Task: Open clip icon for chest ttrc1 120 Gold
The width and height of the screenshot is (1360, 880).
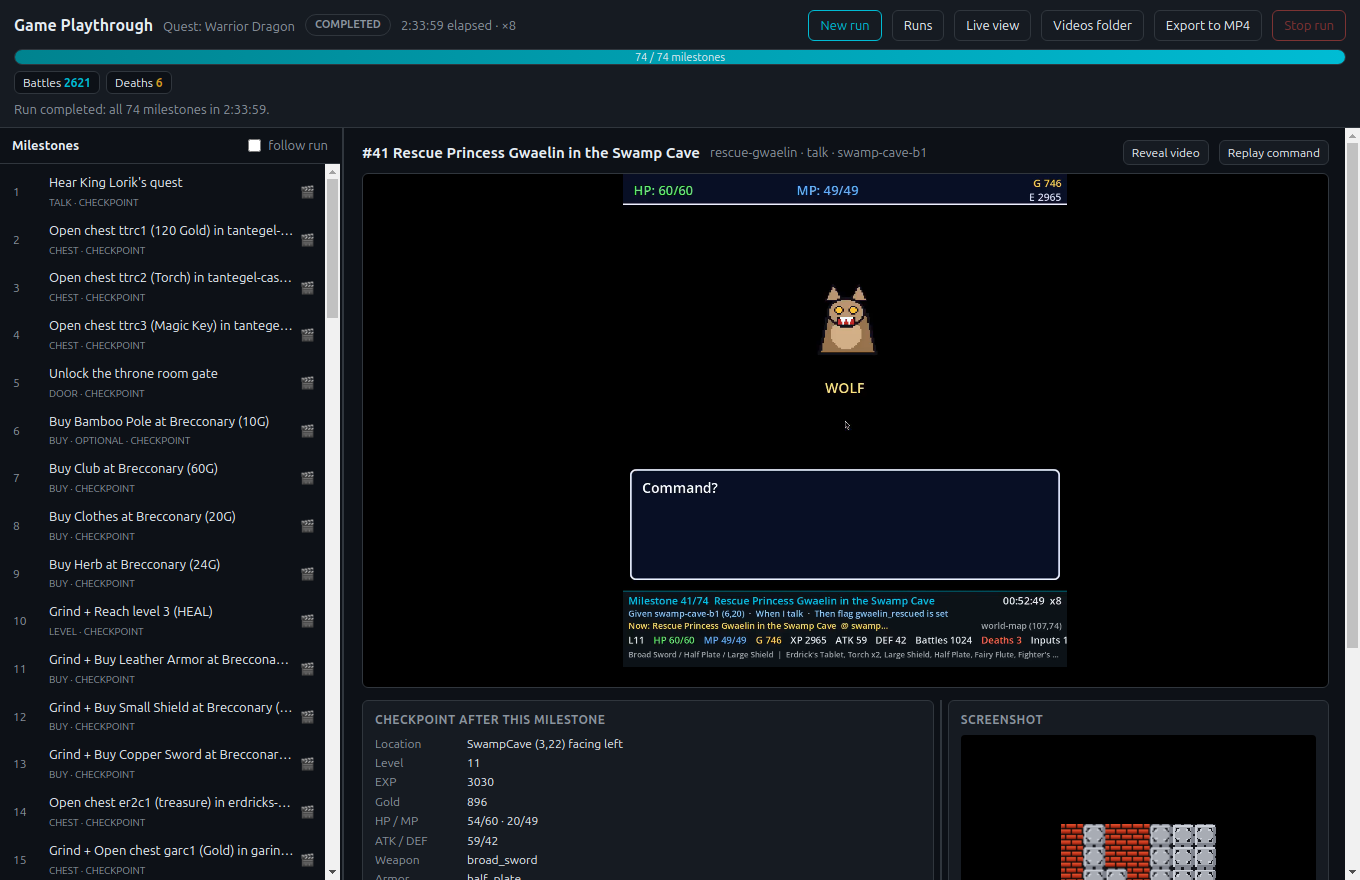Action: click(307, 240)
